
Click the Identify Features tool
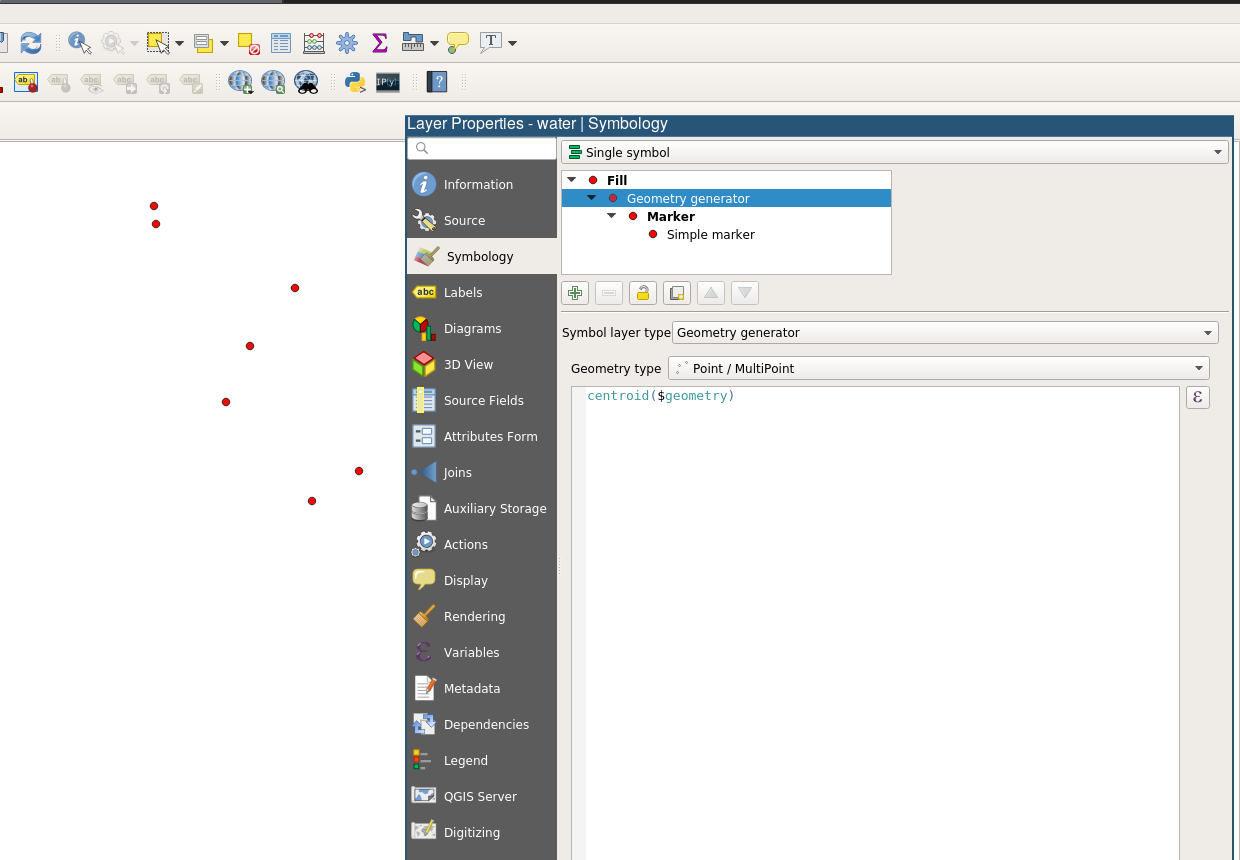[80, 43]
